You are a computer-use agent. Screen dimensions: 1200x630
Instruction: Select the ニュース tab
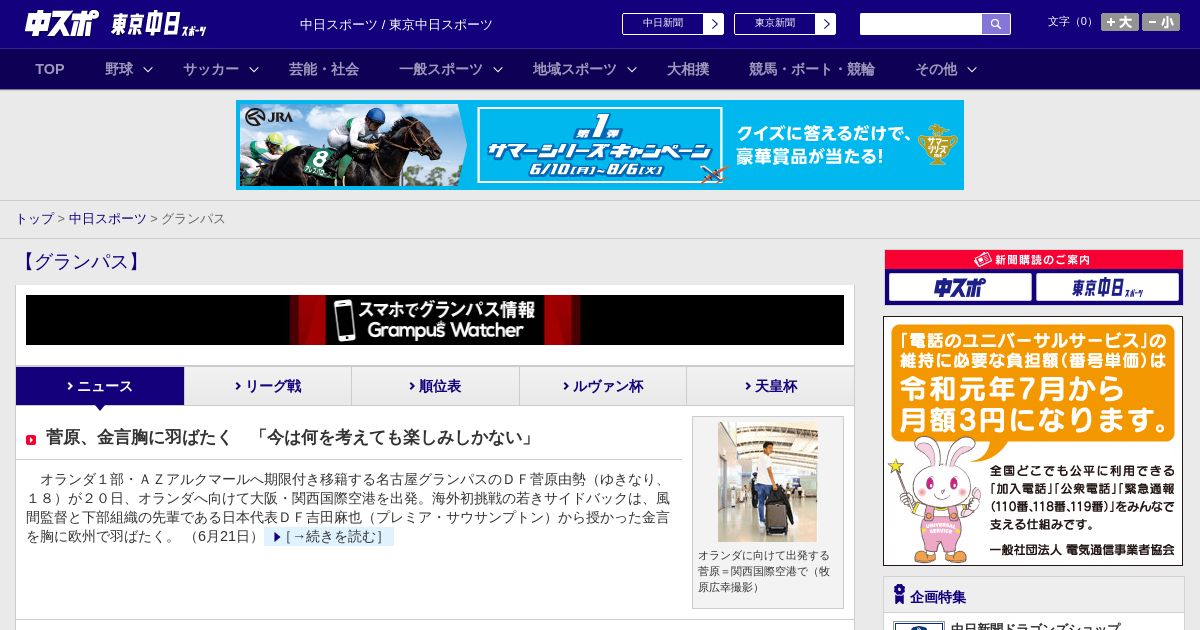100,386
